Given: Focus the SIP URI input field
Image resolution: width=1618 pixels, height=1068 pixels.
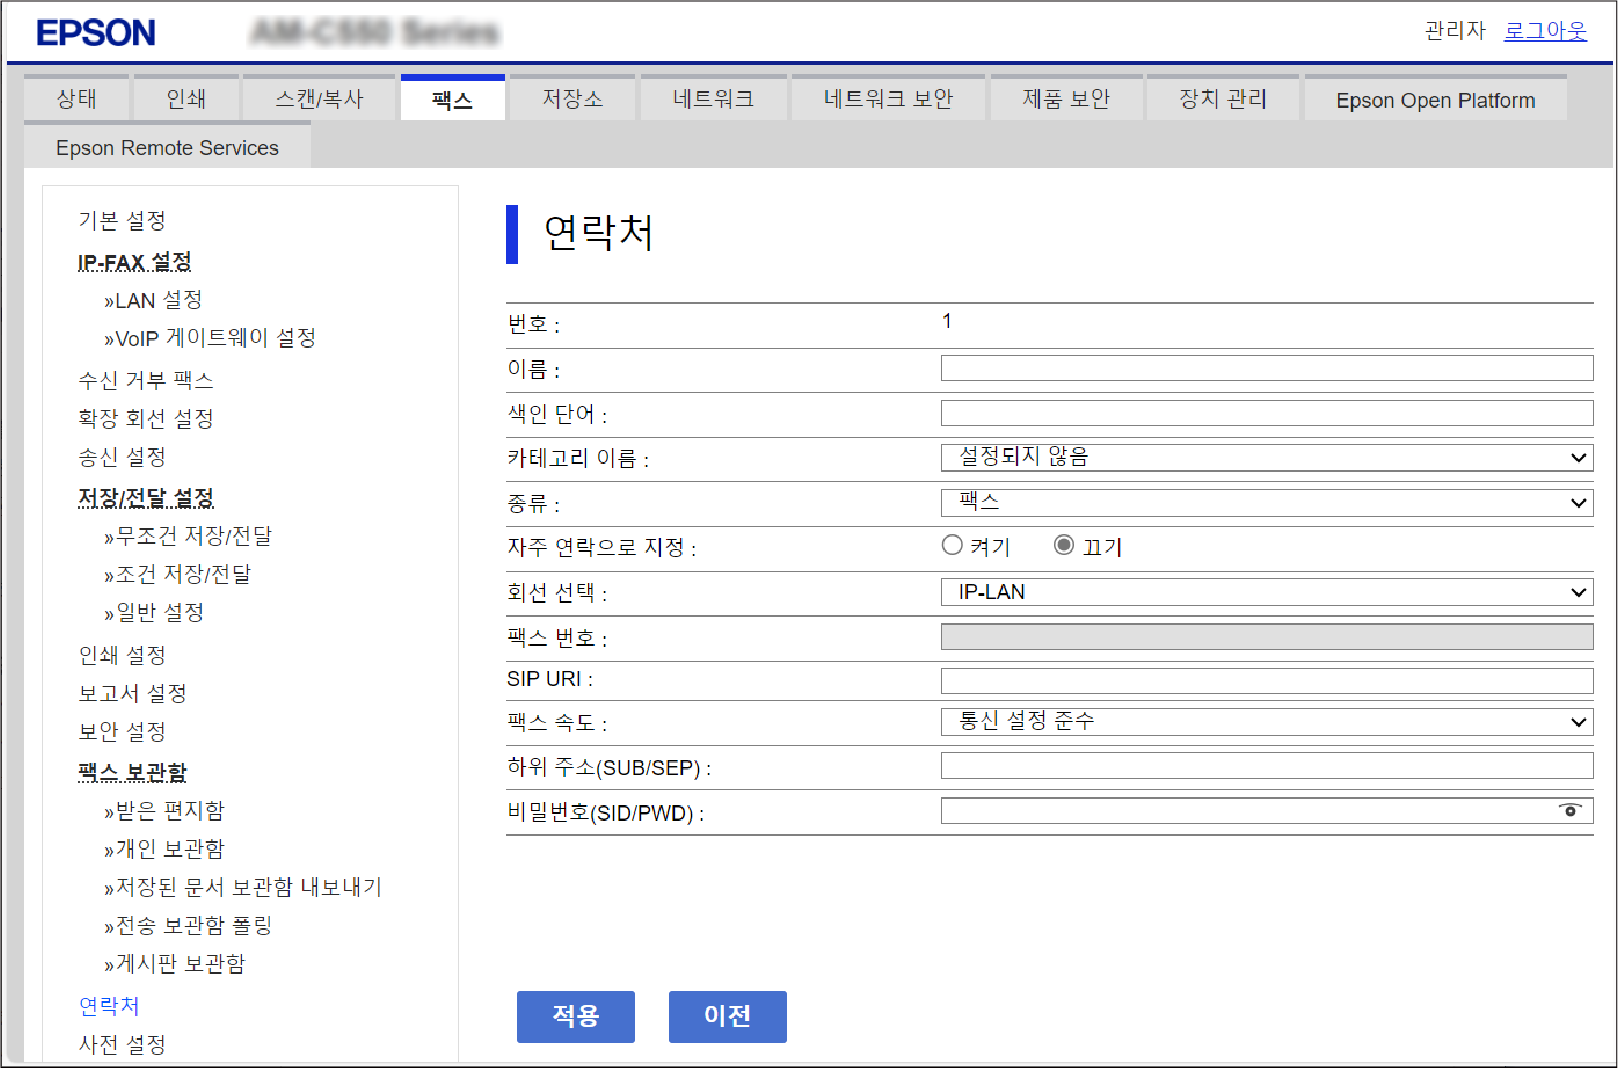Looking at the screenshot, I should click(x=1265, y=681).
